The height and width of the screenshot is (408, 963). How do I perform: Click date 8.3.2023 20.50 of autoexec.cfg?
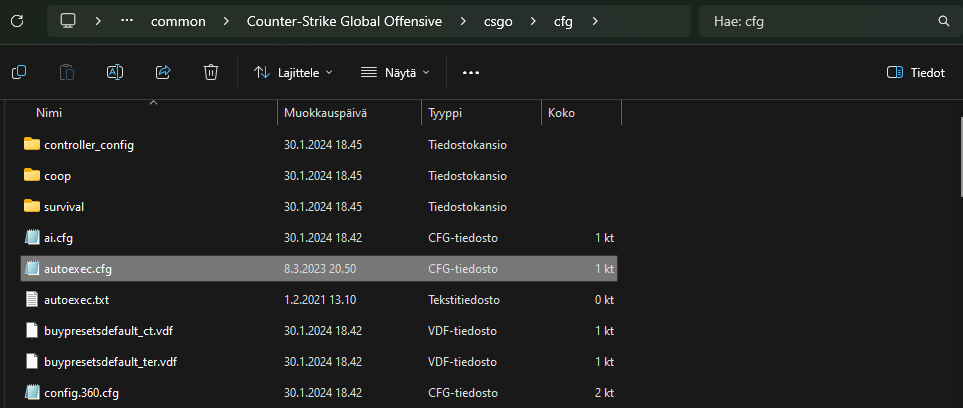[320, 269]
